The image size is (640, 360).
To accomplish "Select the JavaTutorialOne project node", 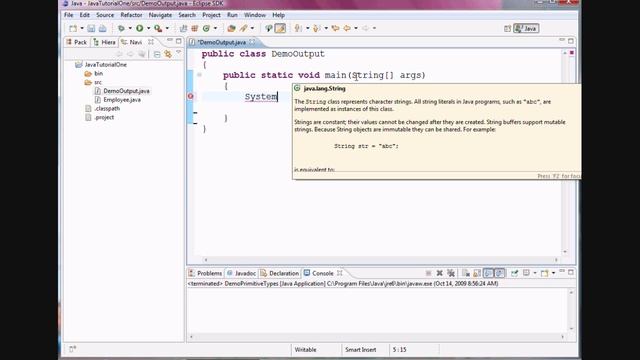I will pos(101,64).
